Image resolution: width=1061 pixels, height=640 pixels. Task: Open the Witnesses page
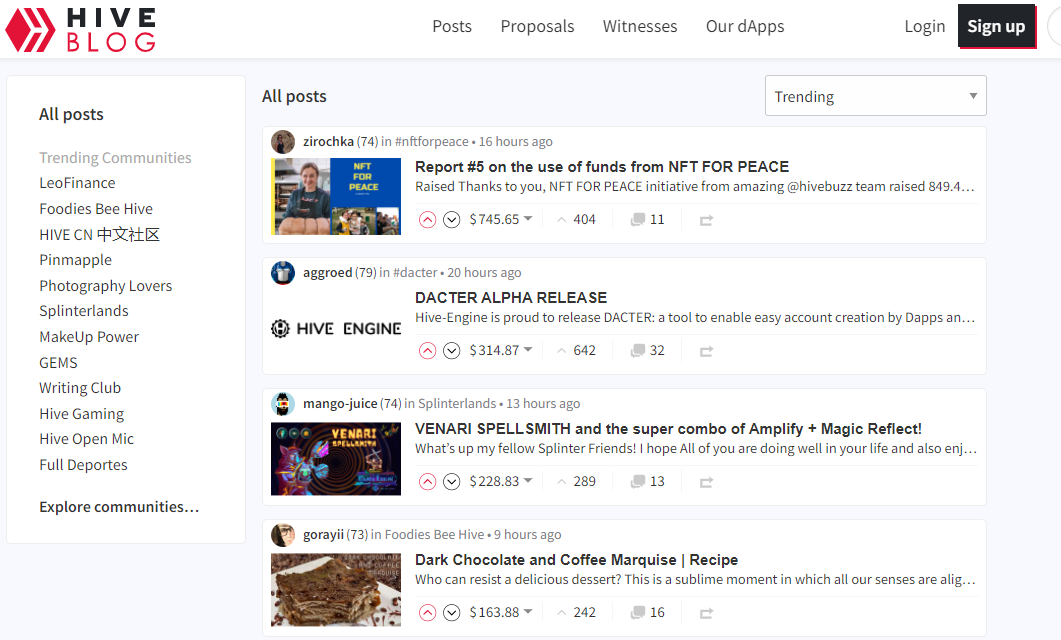[640, 26]
